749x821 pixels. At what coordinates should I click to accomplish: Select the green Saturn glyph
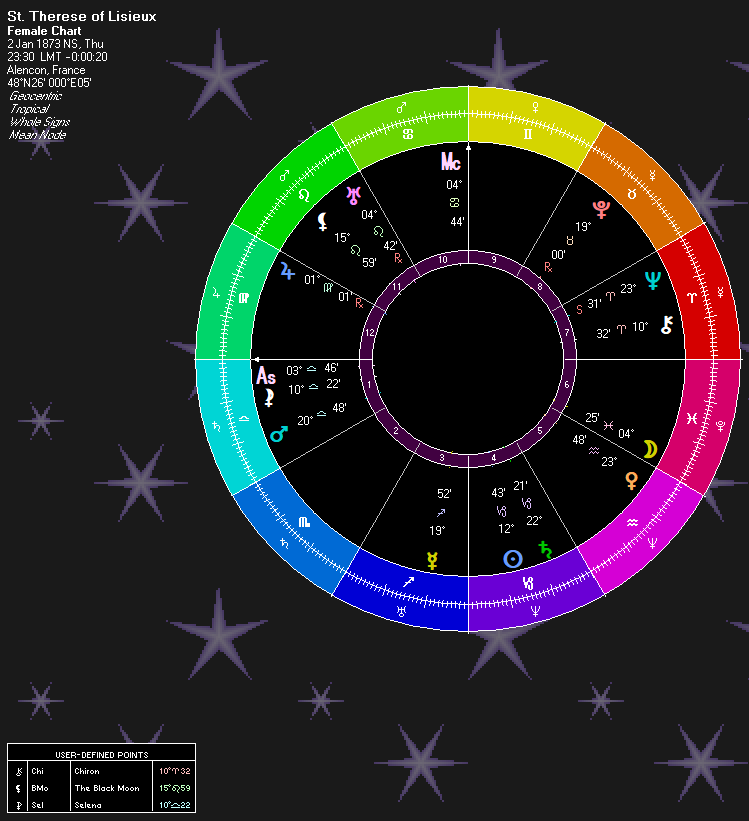tap(545, 549)
